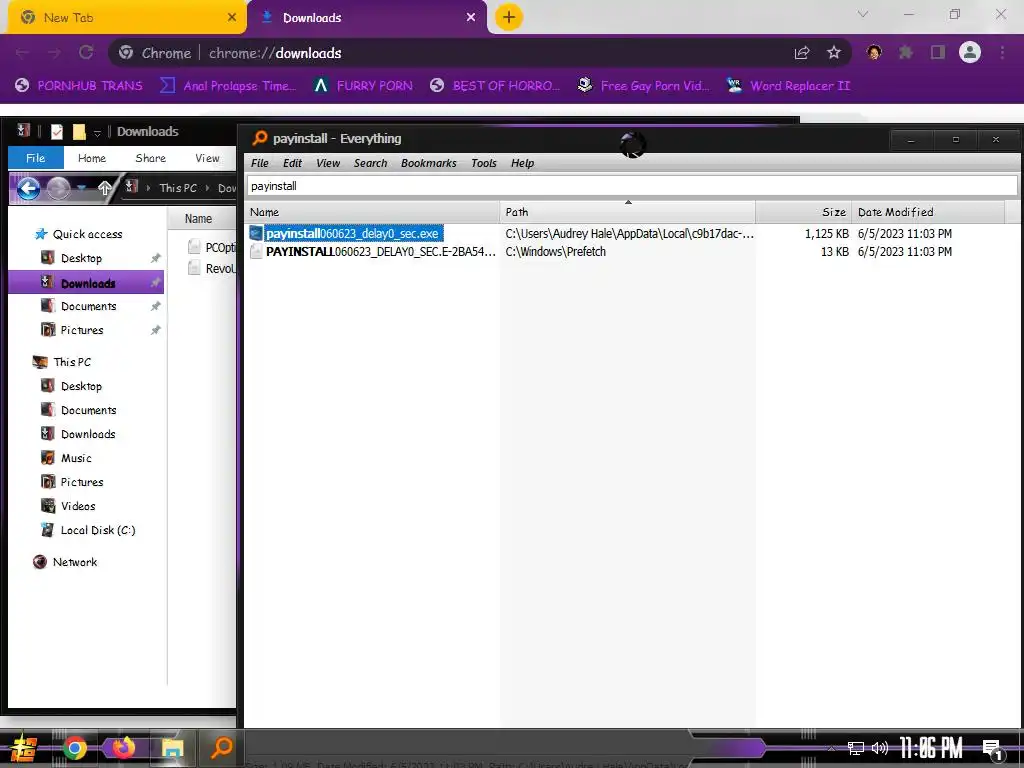
Task: Click Explorer forward arrow button
Action: click(58, 189)
